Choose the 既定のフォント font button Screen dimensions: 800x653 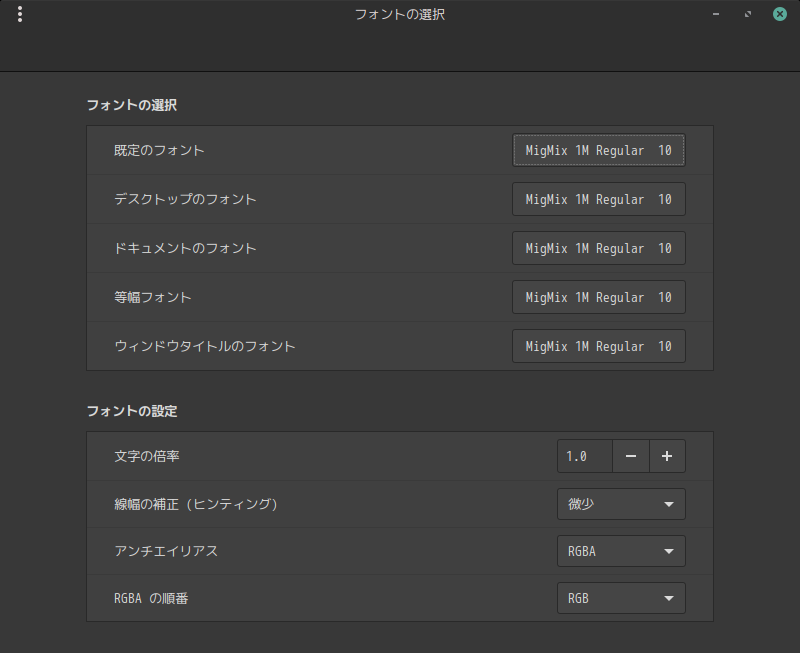pos(598,150)
